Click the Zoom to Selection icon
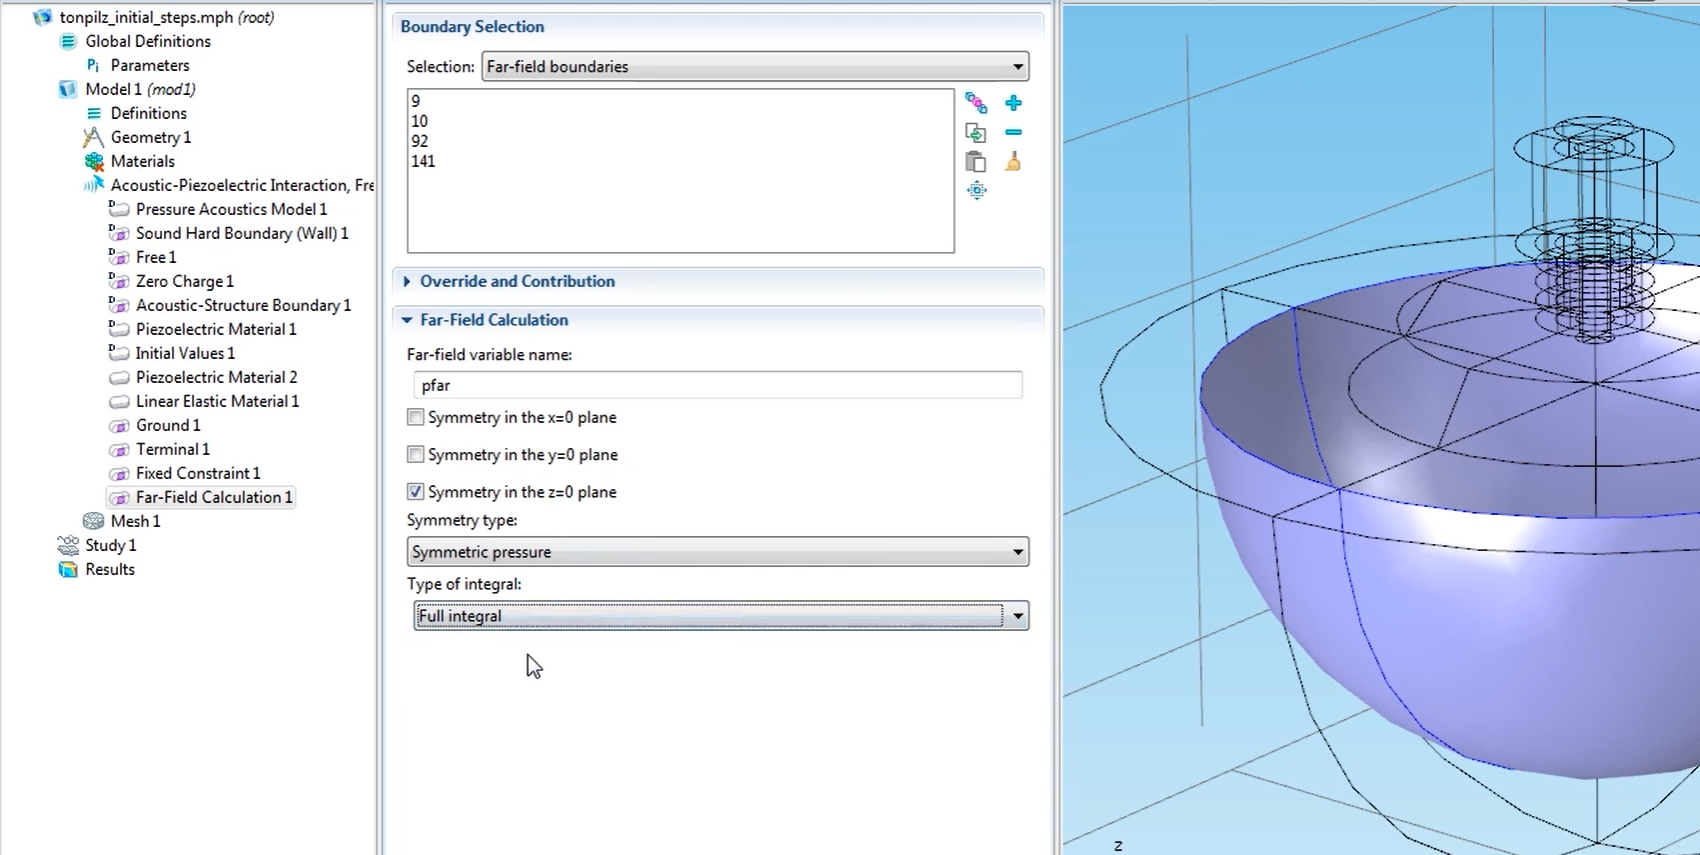Viewport: 1700px width, 855px height. click(x=976, y=190)
